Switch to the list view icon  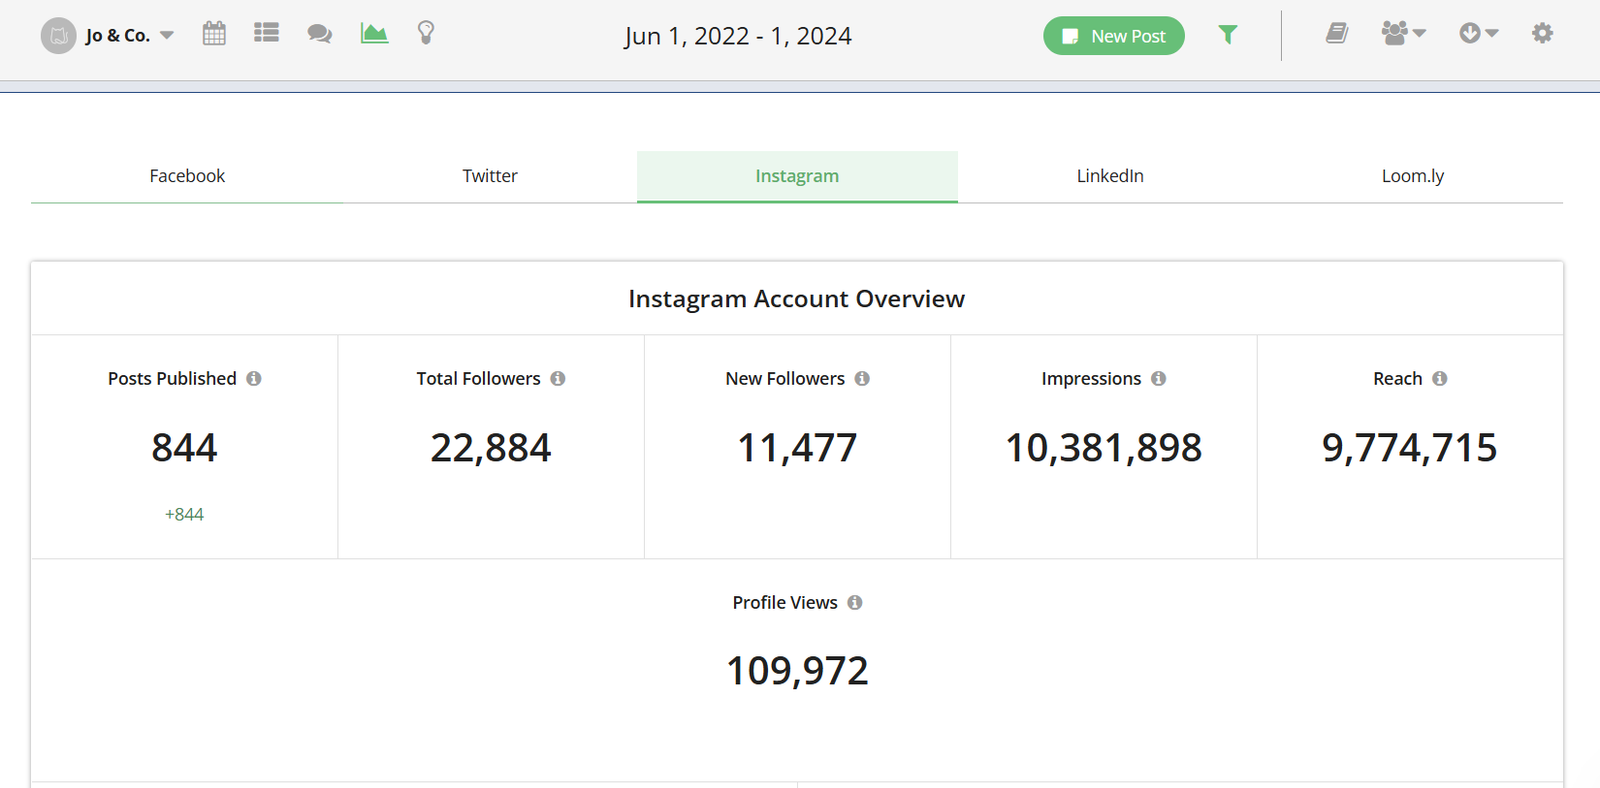[x=266, y=34]
